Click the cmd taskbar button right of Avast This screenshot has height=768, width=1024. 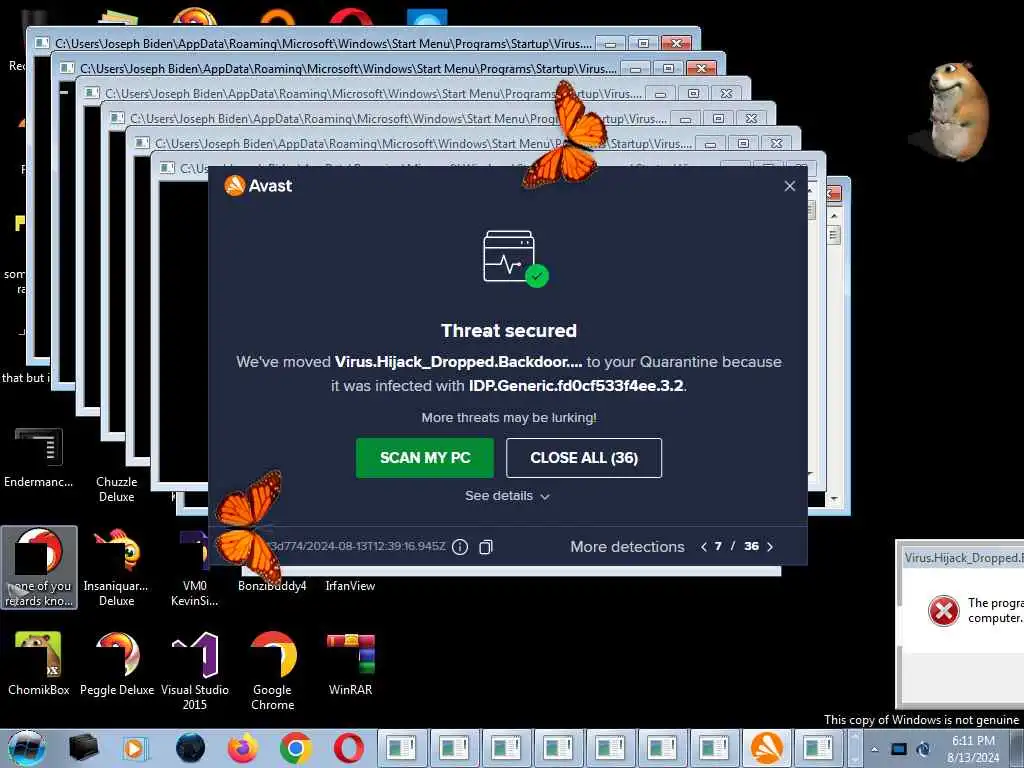819,748
